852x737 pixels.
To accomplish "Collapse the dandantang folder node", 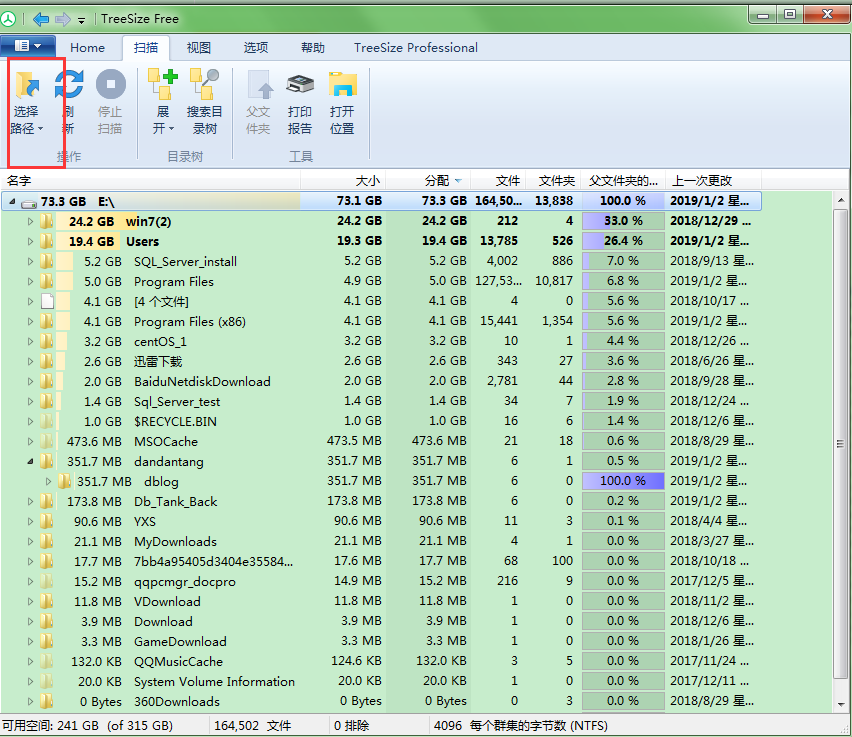I will pos(30,461).
